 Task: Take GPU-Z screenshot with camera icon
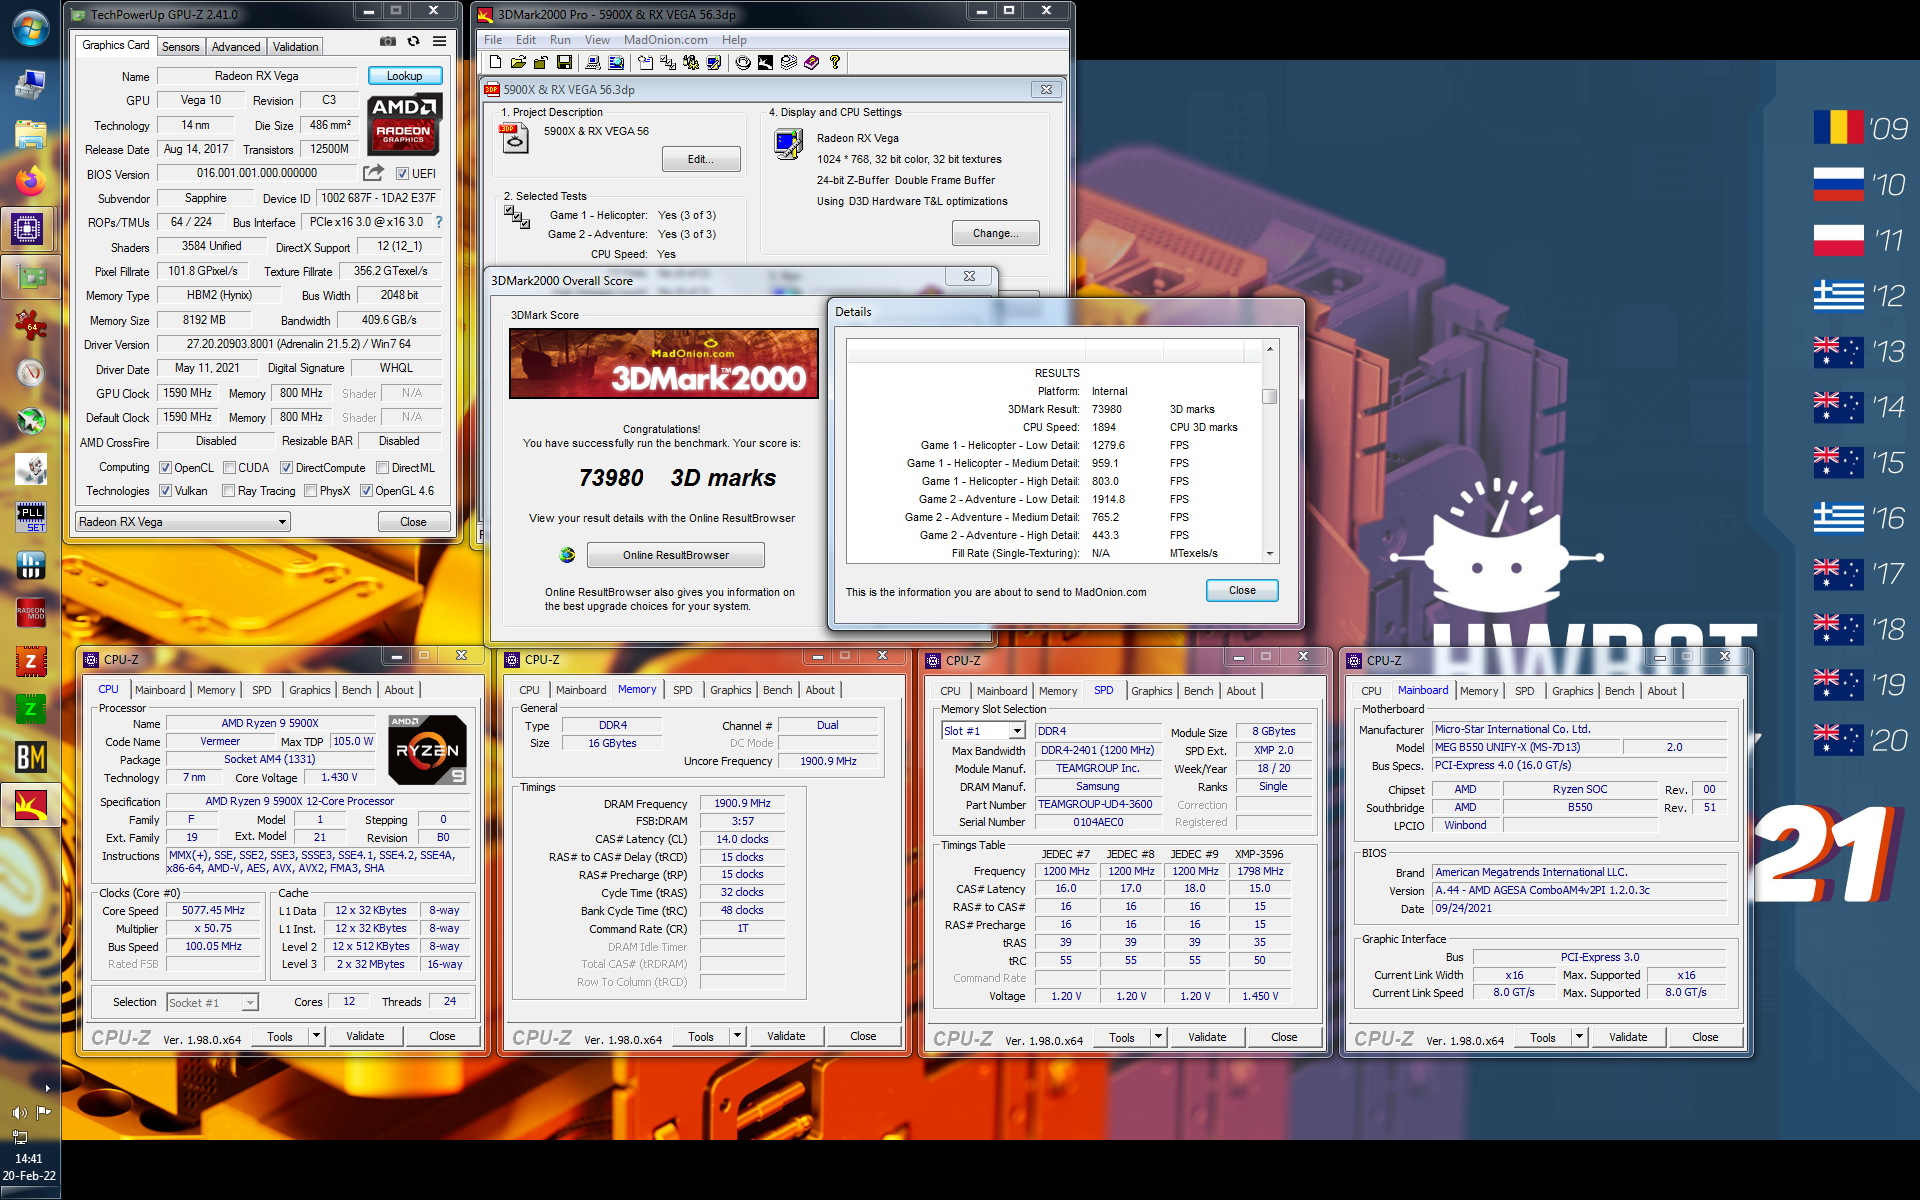tap(388, 41)
